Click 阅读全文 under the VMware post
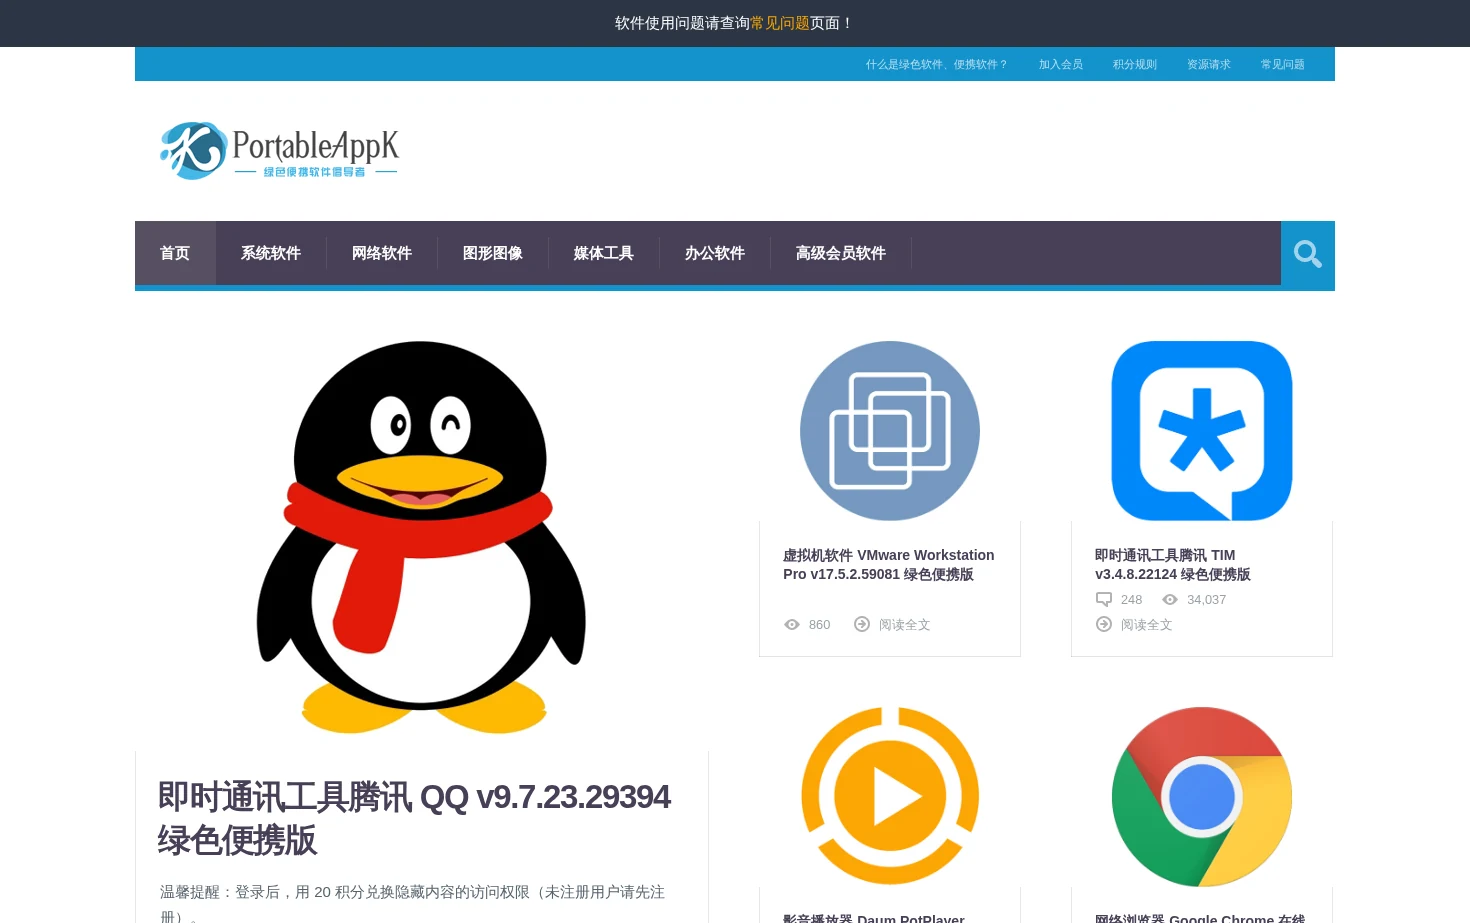 tap(905, 625)
